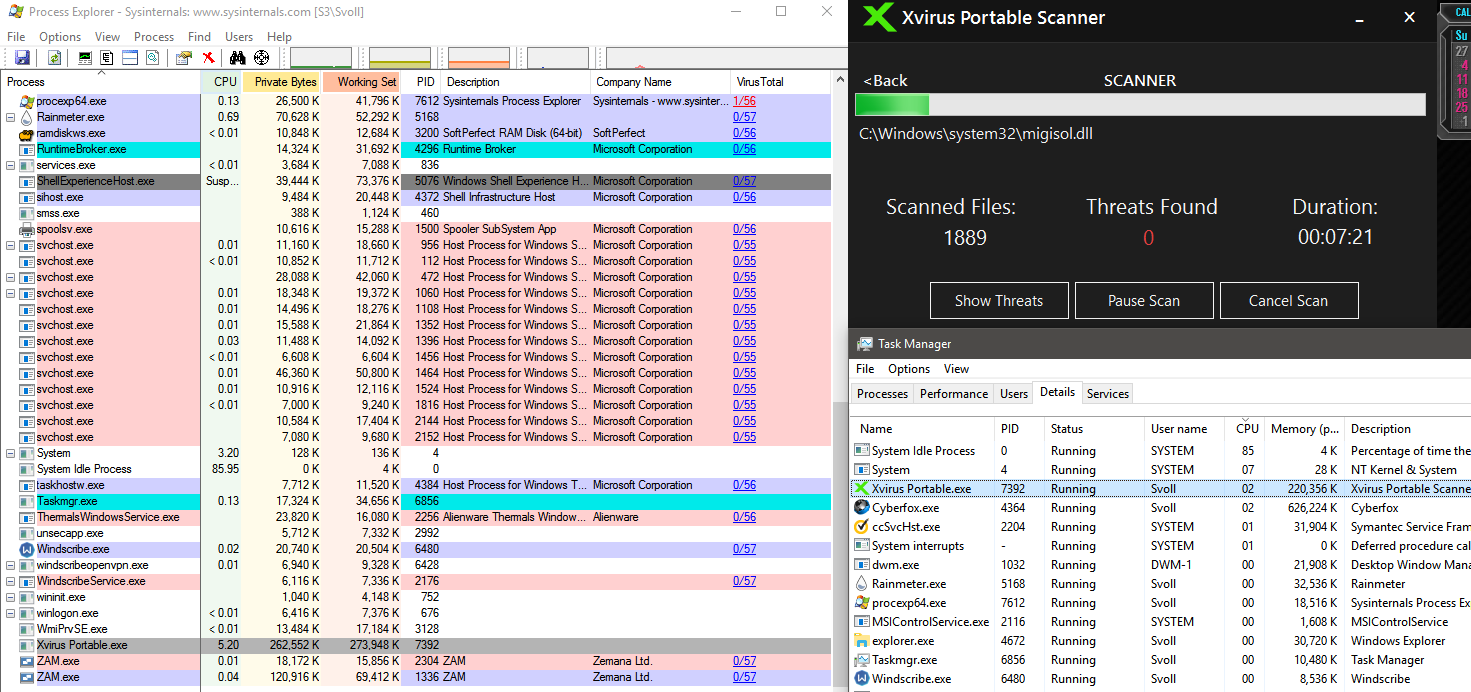Sort by the Private Bytes column header

tap(285, 82)
